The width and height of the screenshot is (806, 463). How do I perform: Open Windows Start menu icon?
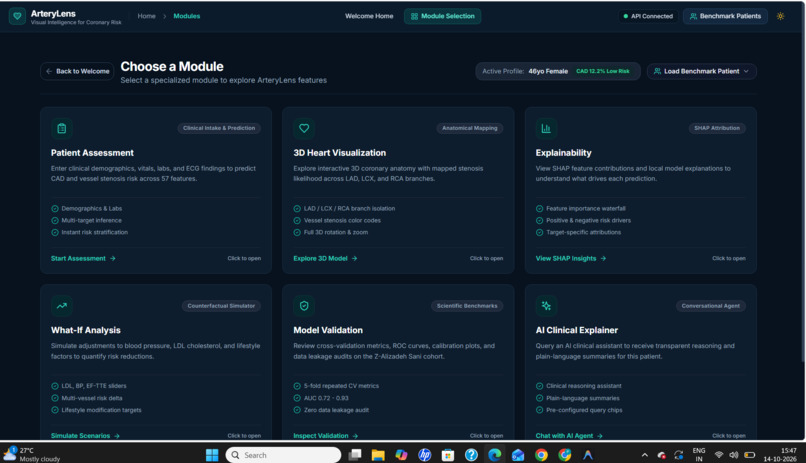(x=212, y=455)
